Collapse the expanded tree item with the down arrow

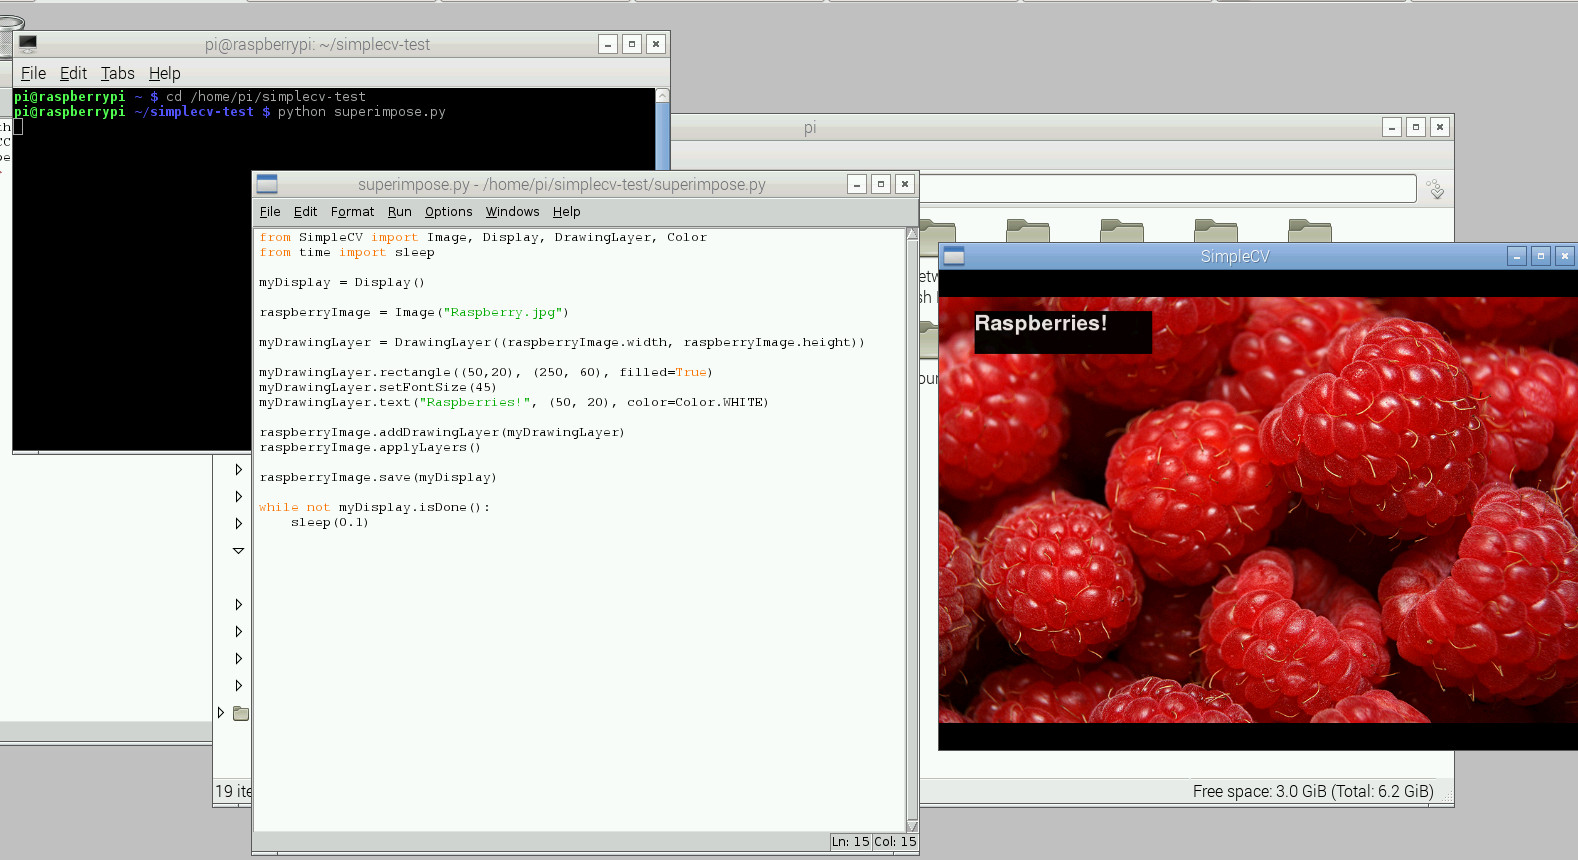pos(238,551)
